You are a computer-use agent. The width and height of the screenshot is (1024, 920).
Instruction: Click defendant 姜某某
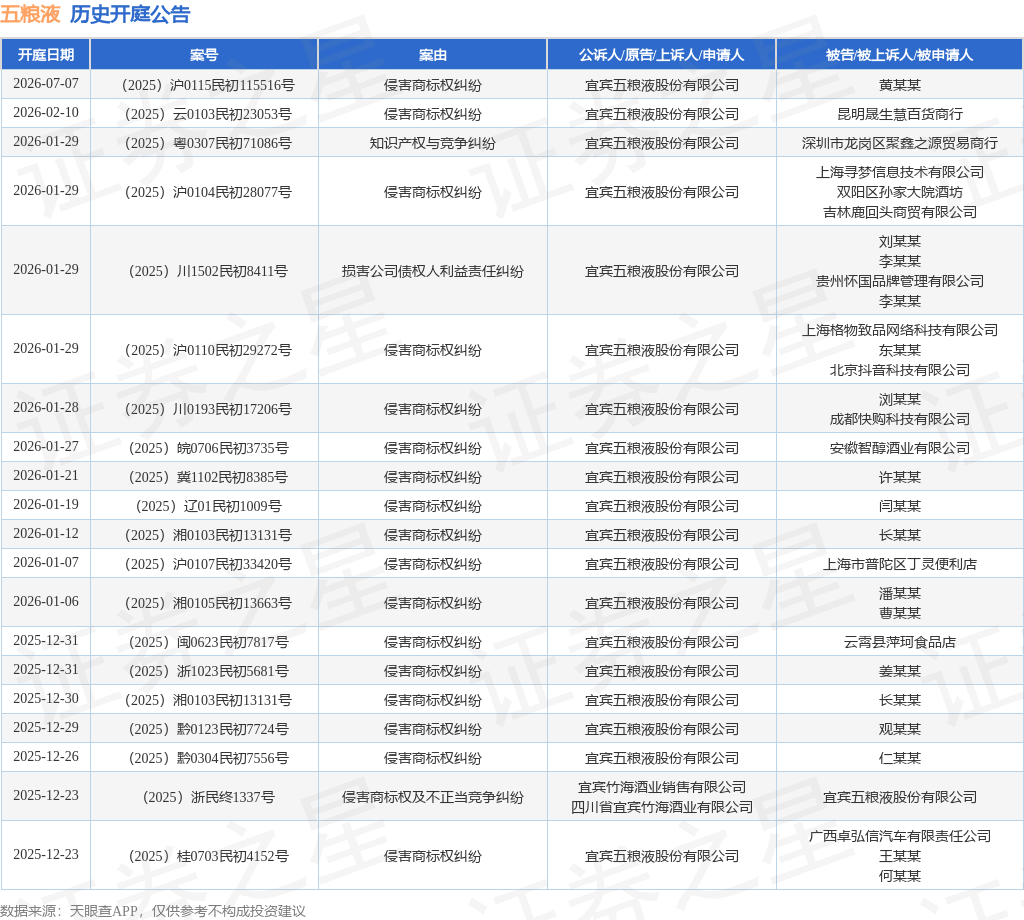pyautogui.click(x=899, y=671)
